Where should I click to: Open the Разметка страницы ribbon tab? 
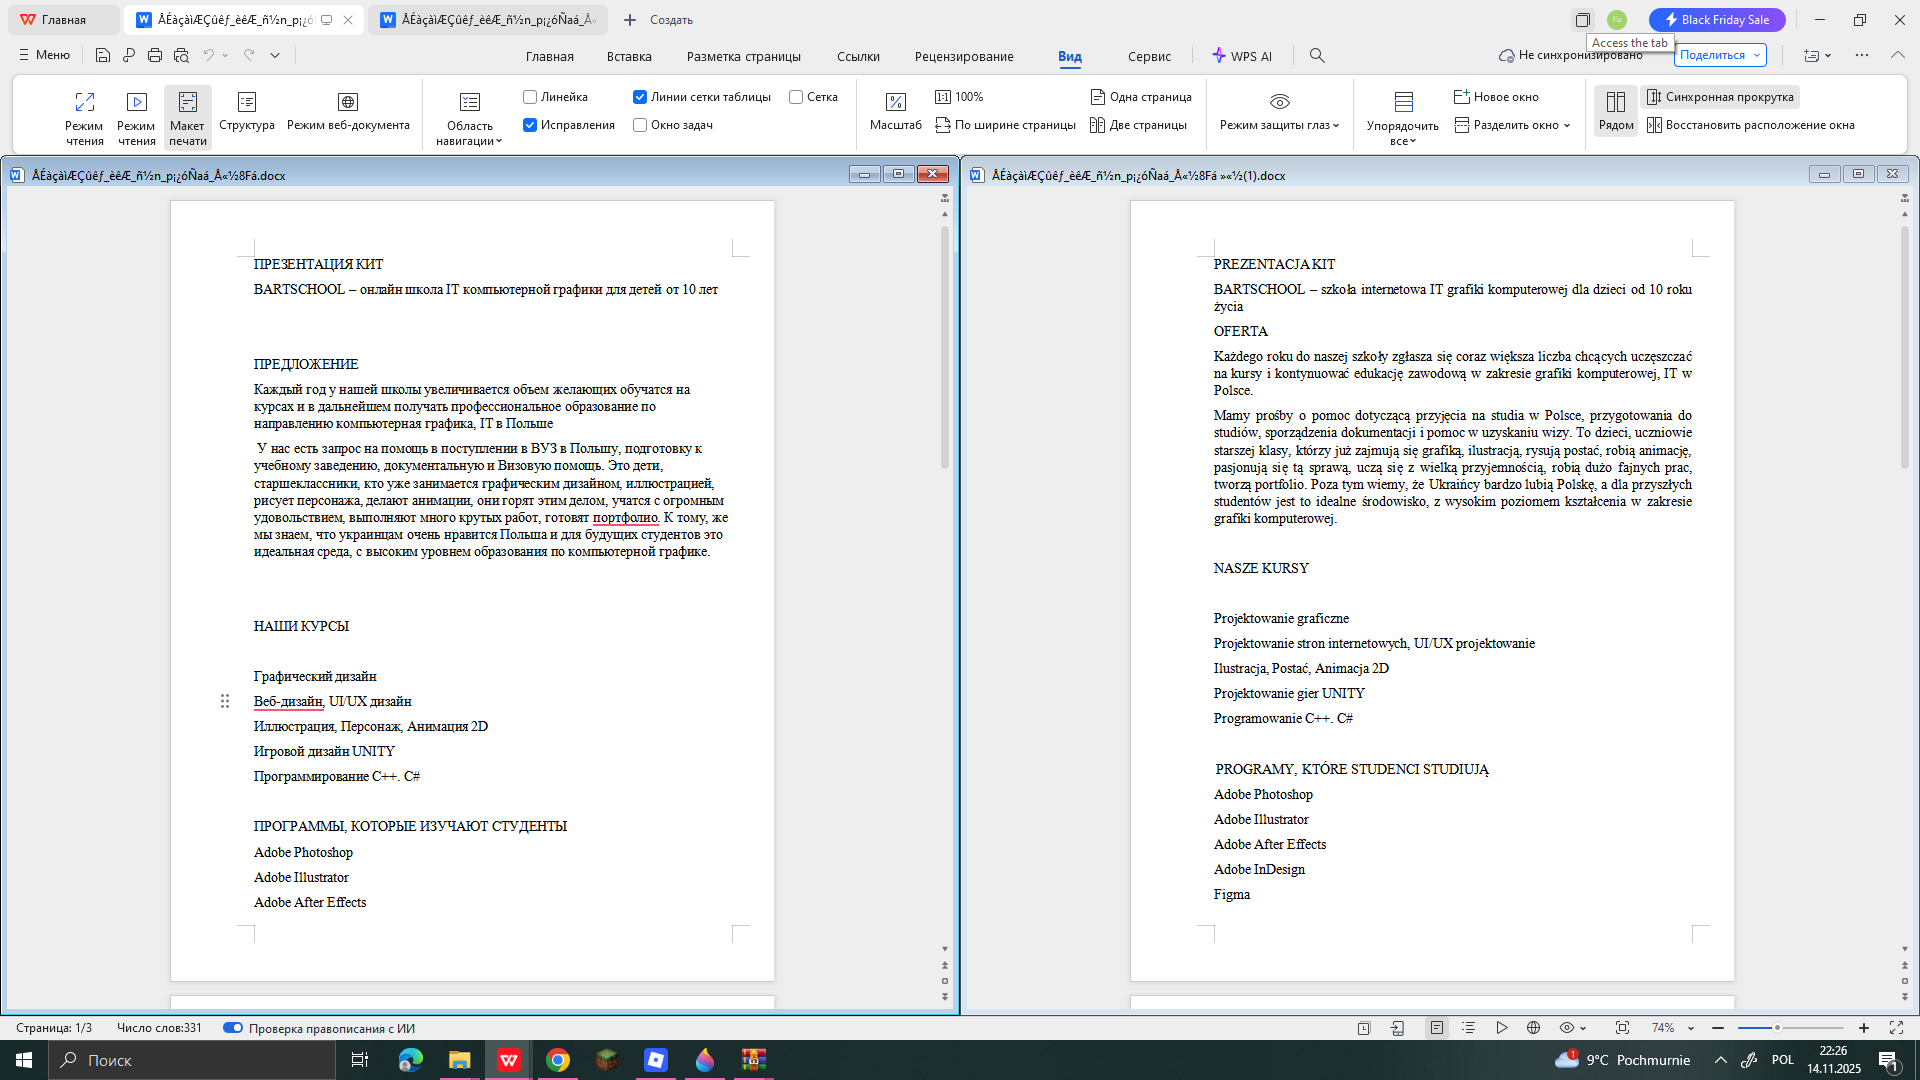[x=744, y=56]
